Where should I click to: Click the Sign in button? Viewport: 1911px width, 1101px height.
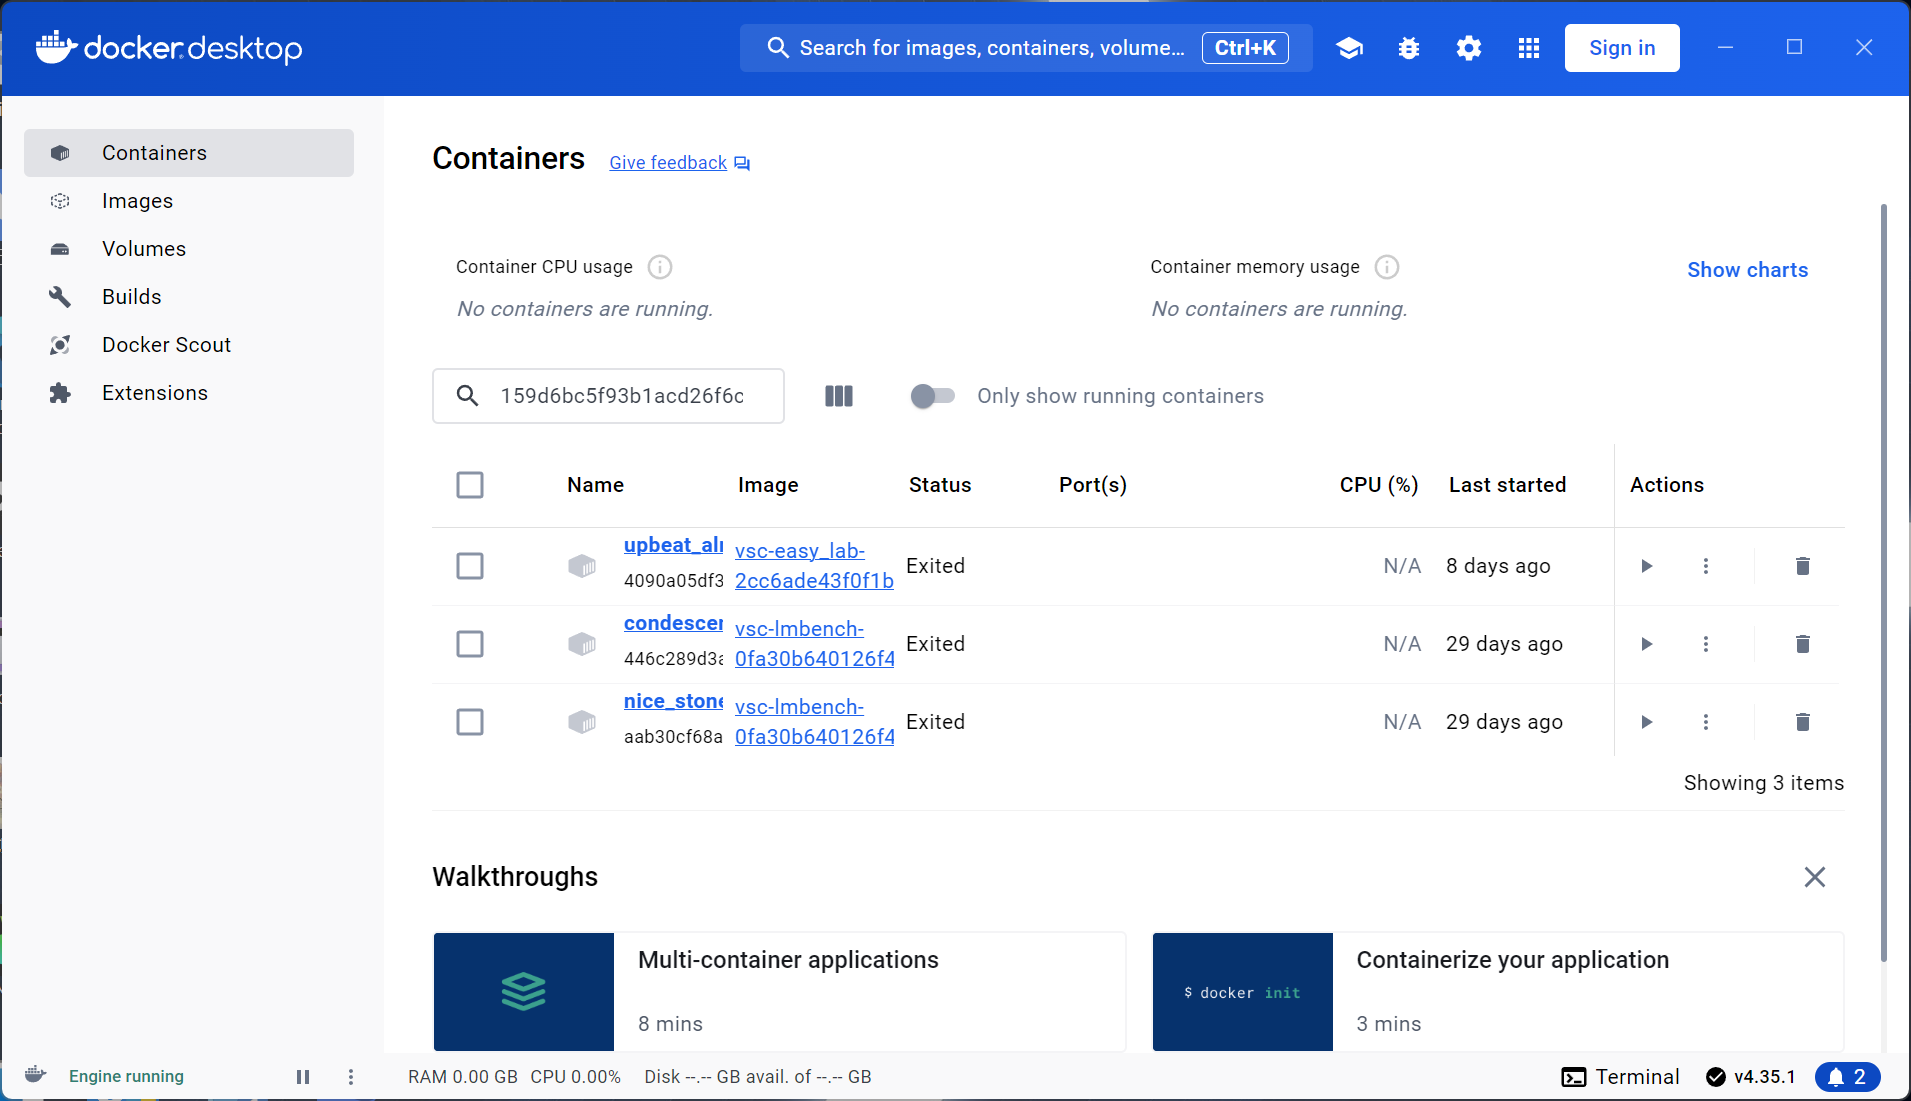point(1622,48)
